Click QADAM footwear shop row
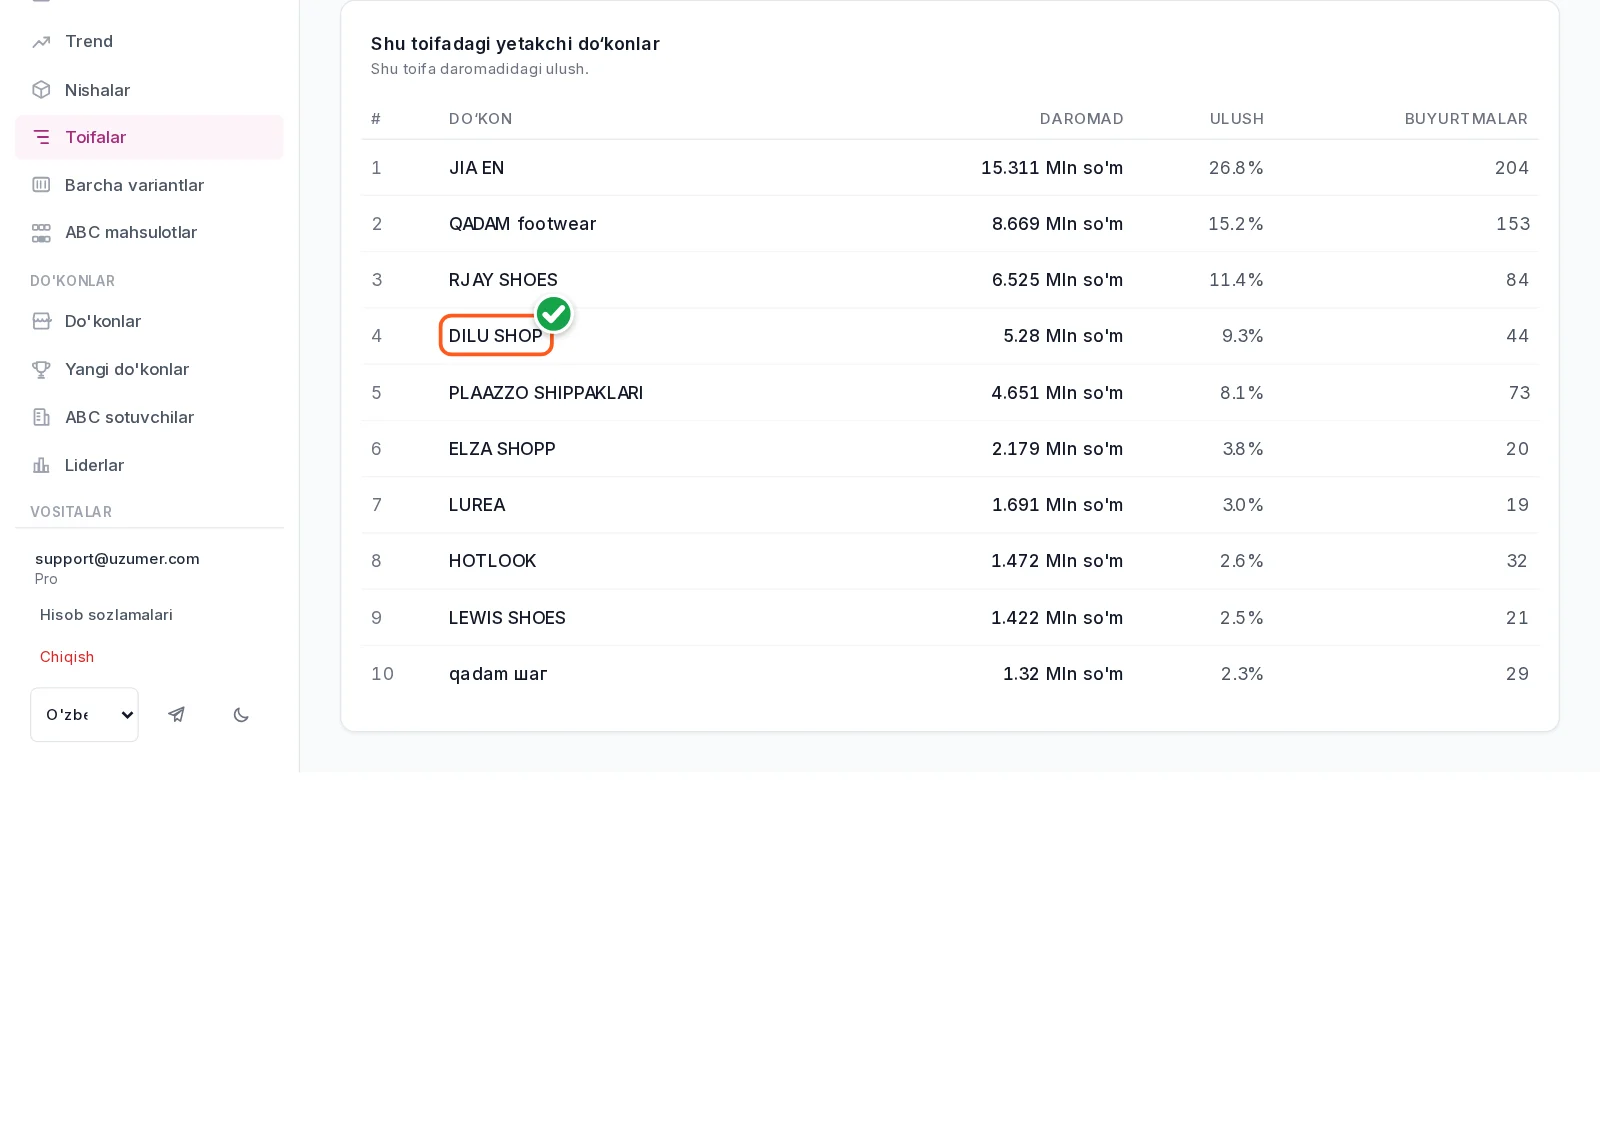1600x1125 pixels. tap(950, 224)
